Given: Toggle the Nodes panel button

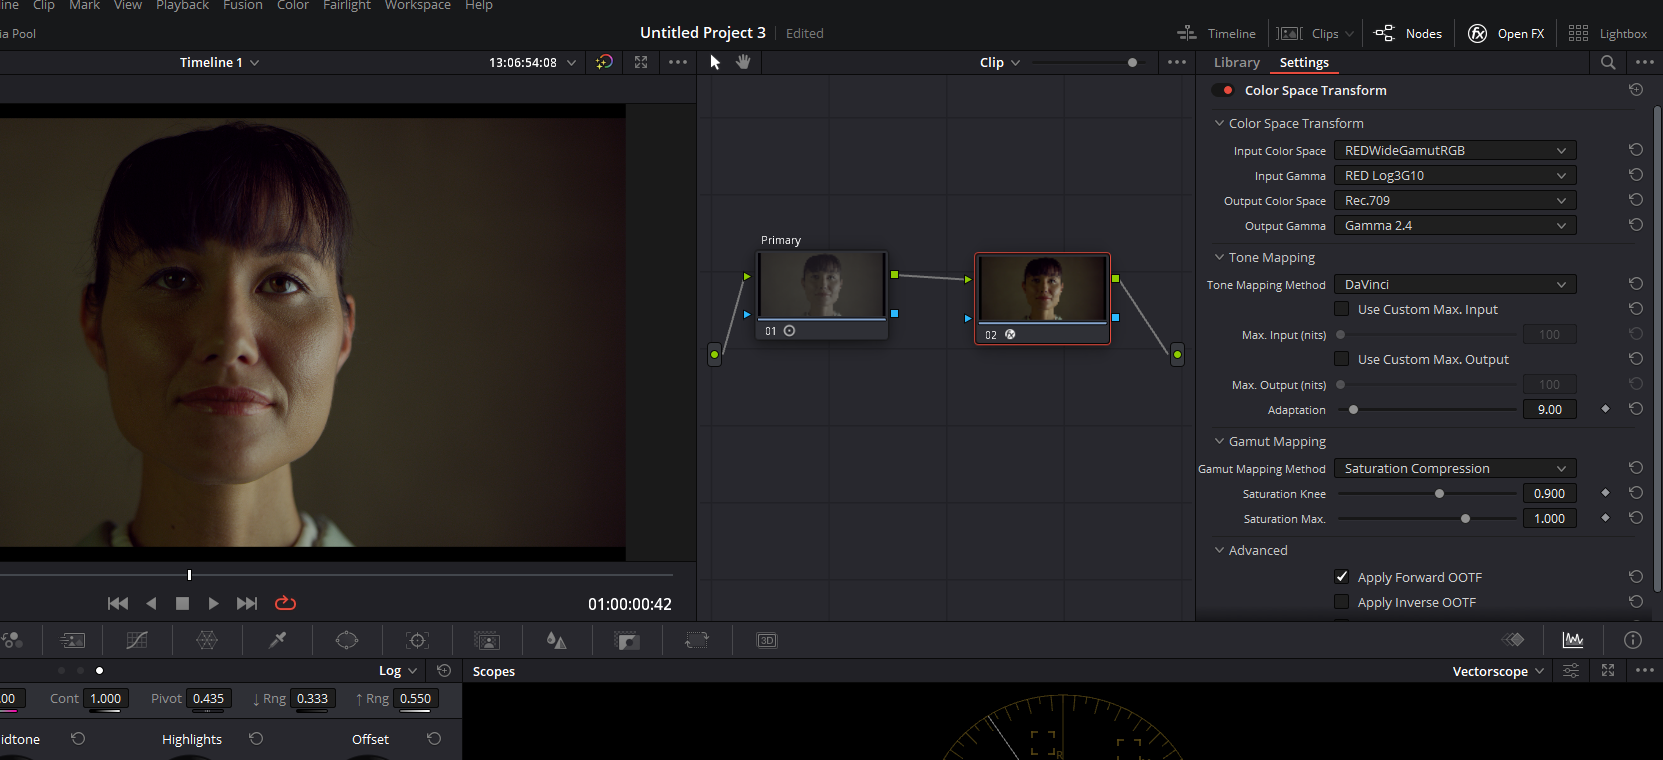Looking at the screenshot, I should click(x=1408, y=33).
